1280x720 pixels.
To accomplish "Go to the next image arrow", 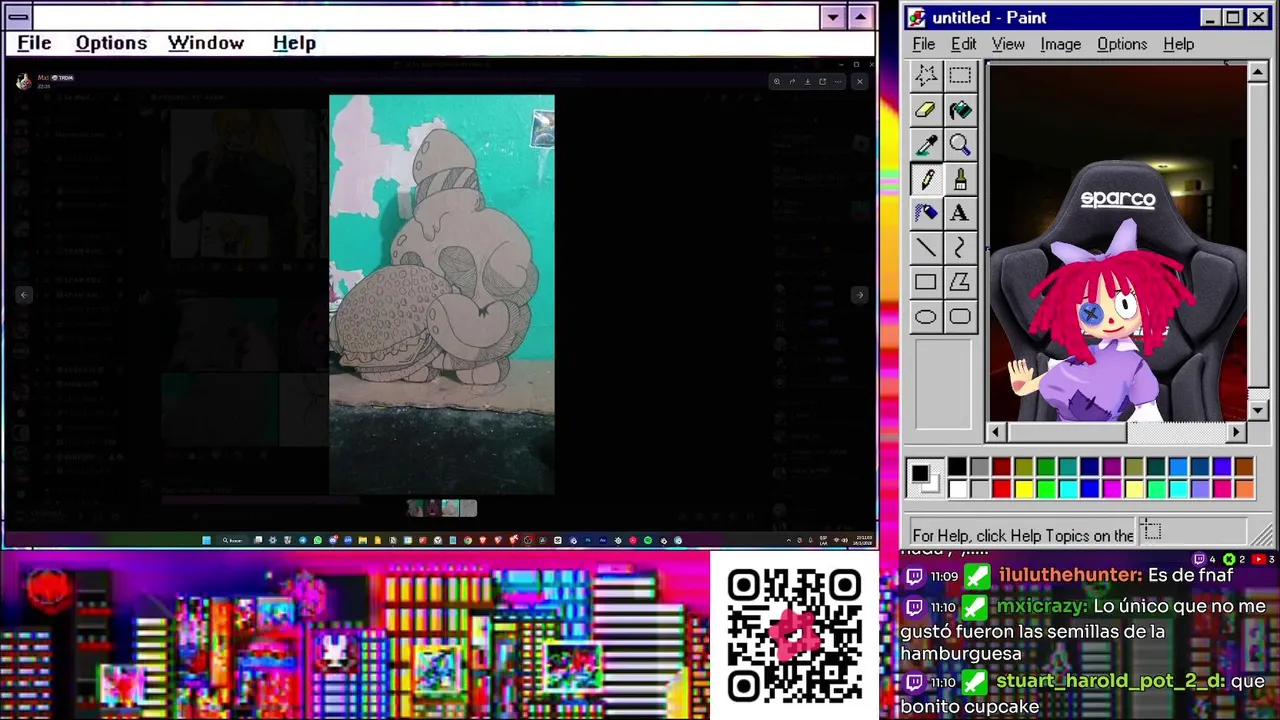I will click(x=859, y=295).
